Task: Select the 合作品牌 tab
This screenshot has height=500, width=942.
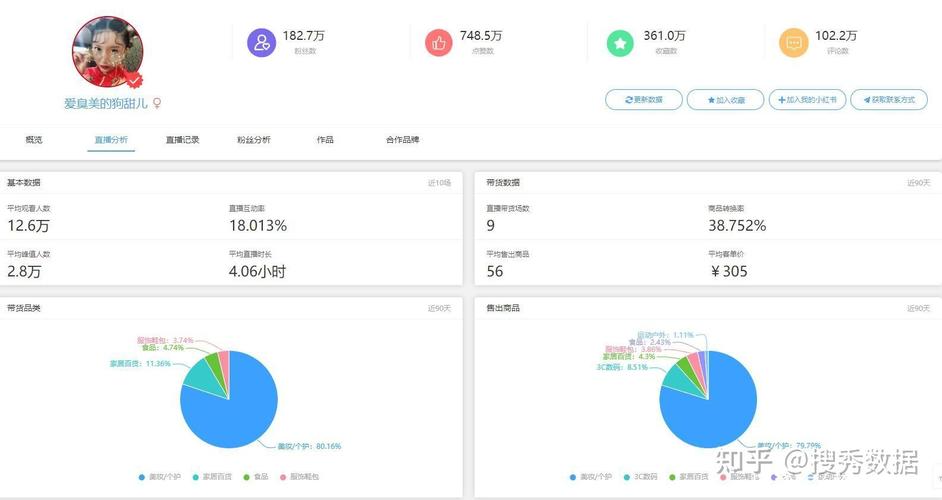Action: 402,140
